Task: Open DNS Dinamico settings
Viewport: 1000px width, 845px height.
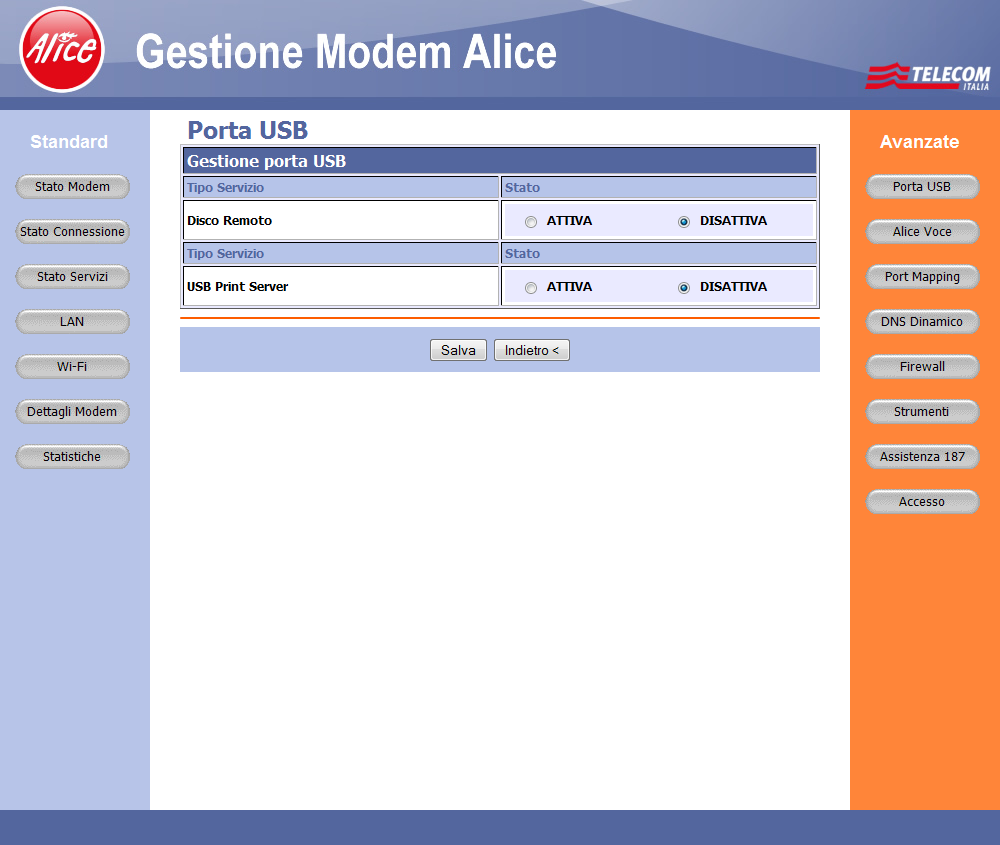Action: pos(922,322)
